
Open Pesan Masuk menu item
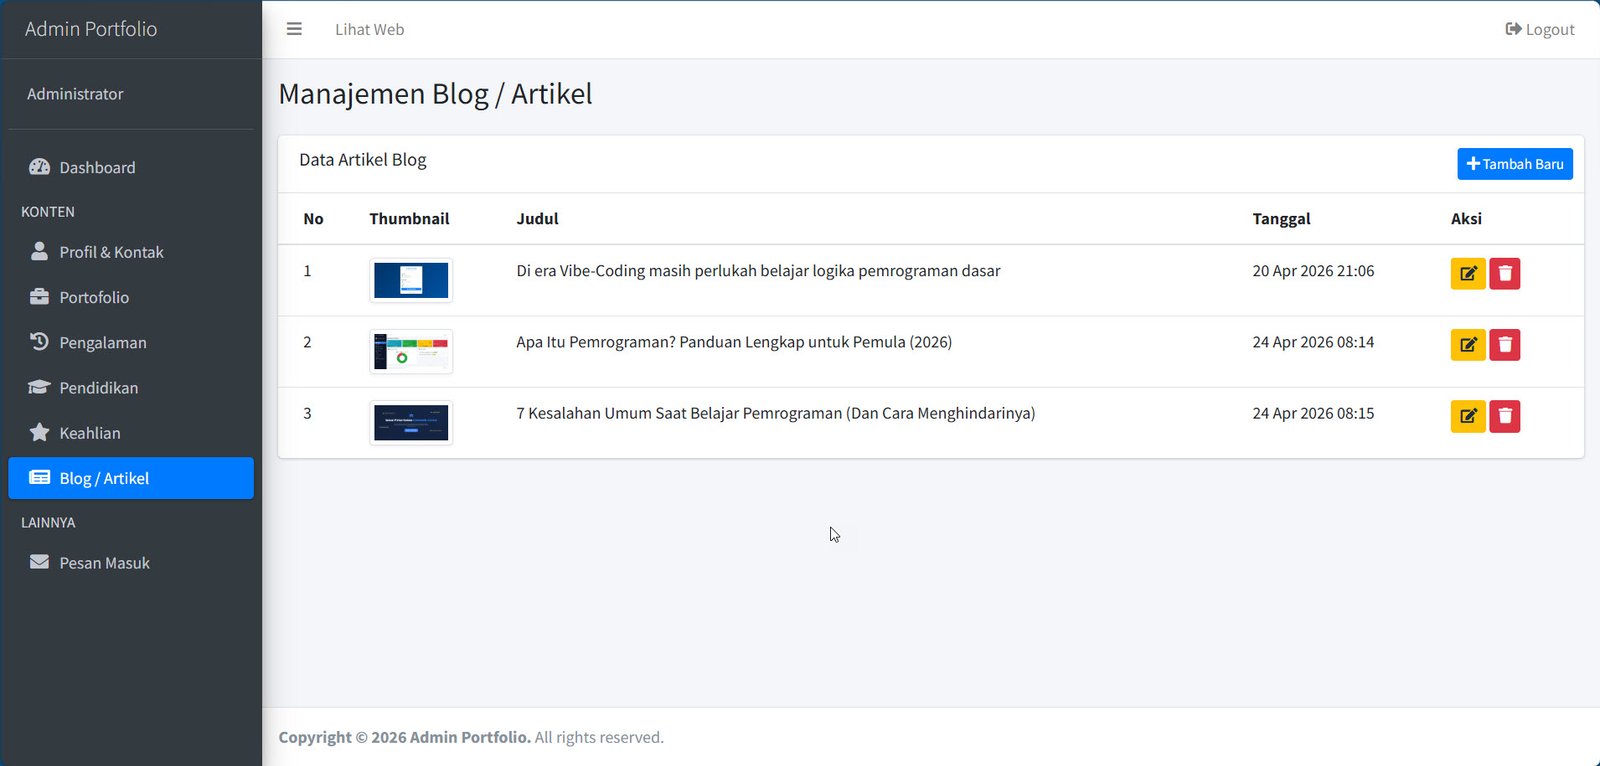pos(131,563)
